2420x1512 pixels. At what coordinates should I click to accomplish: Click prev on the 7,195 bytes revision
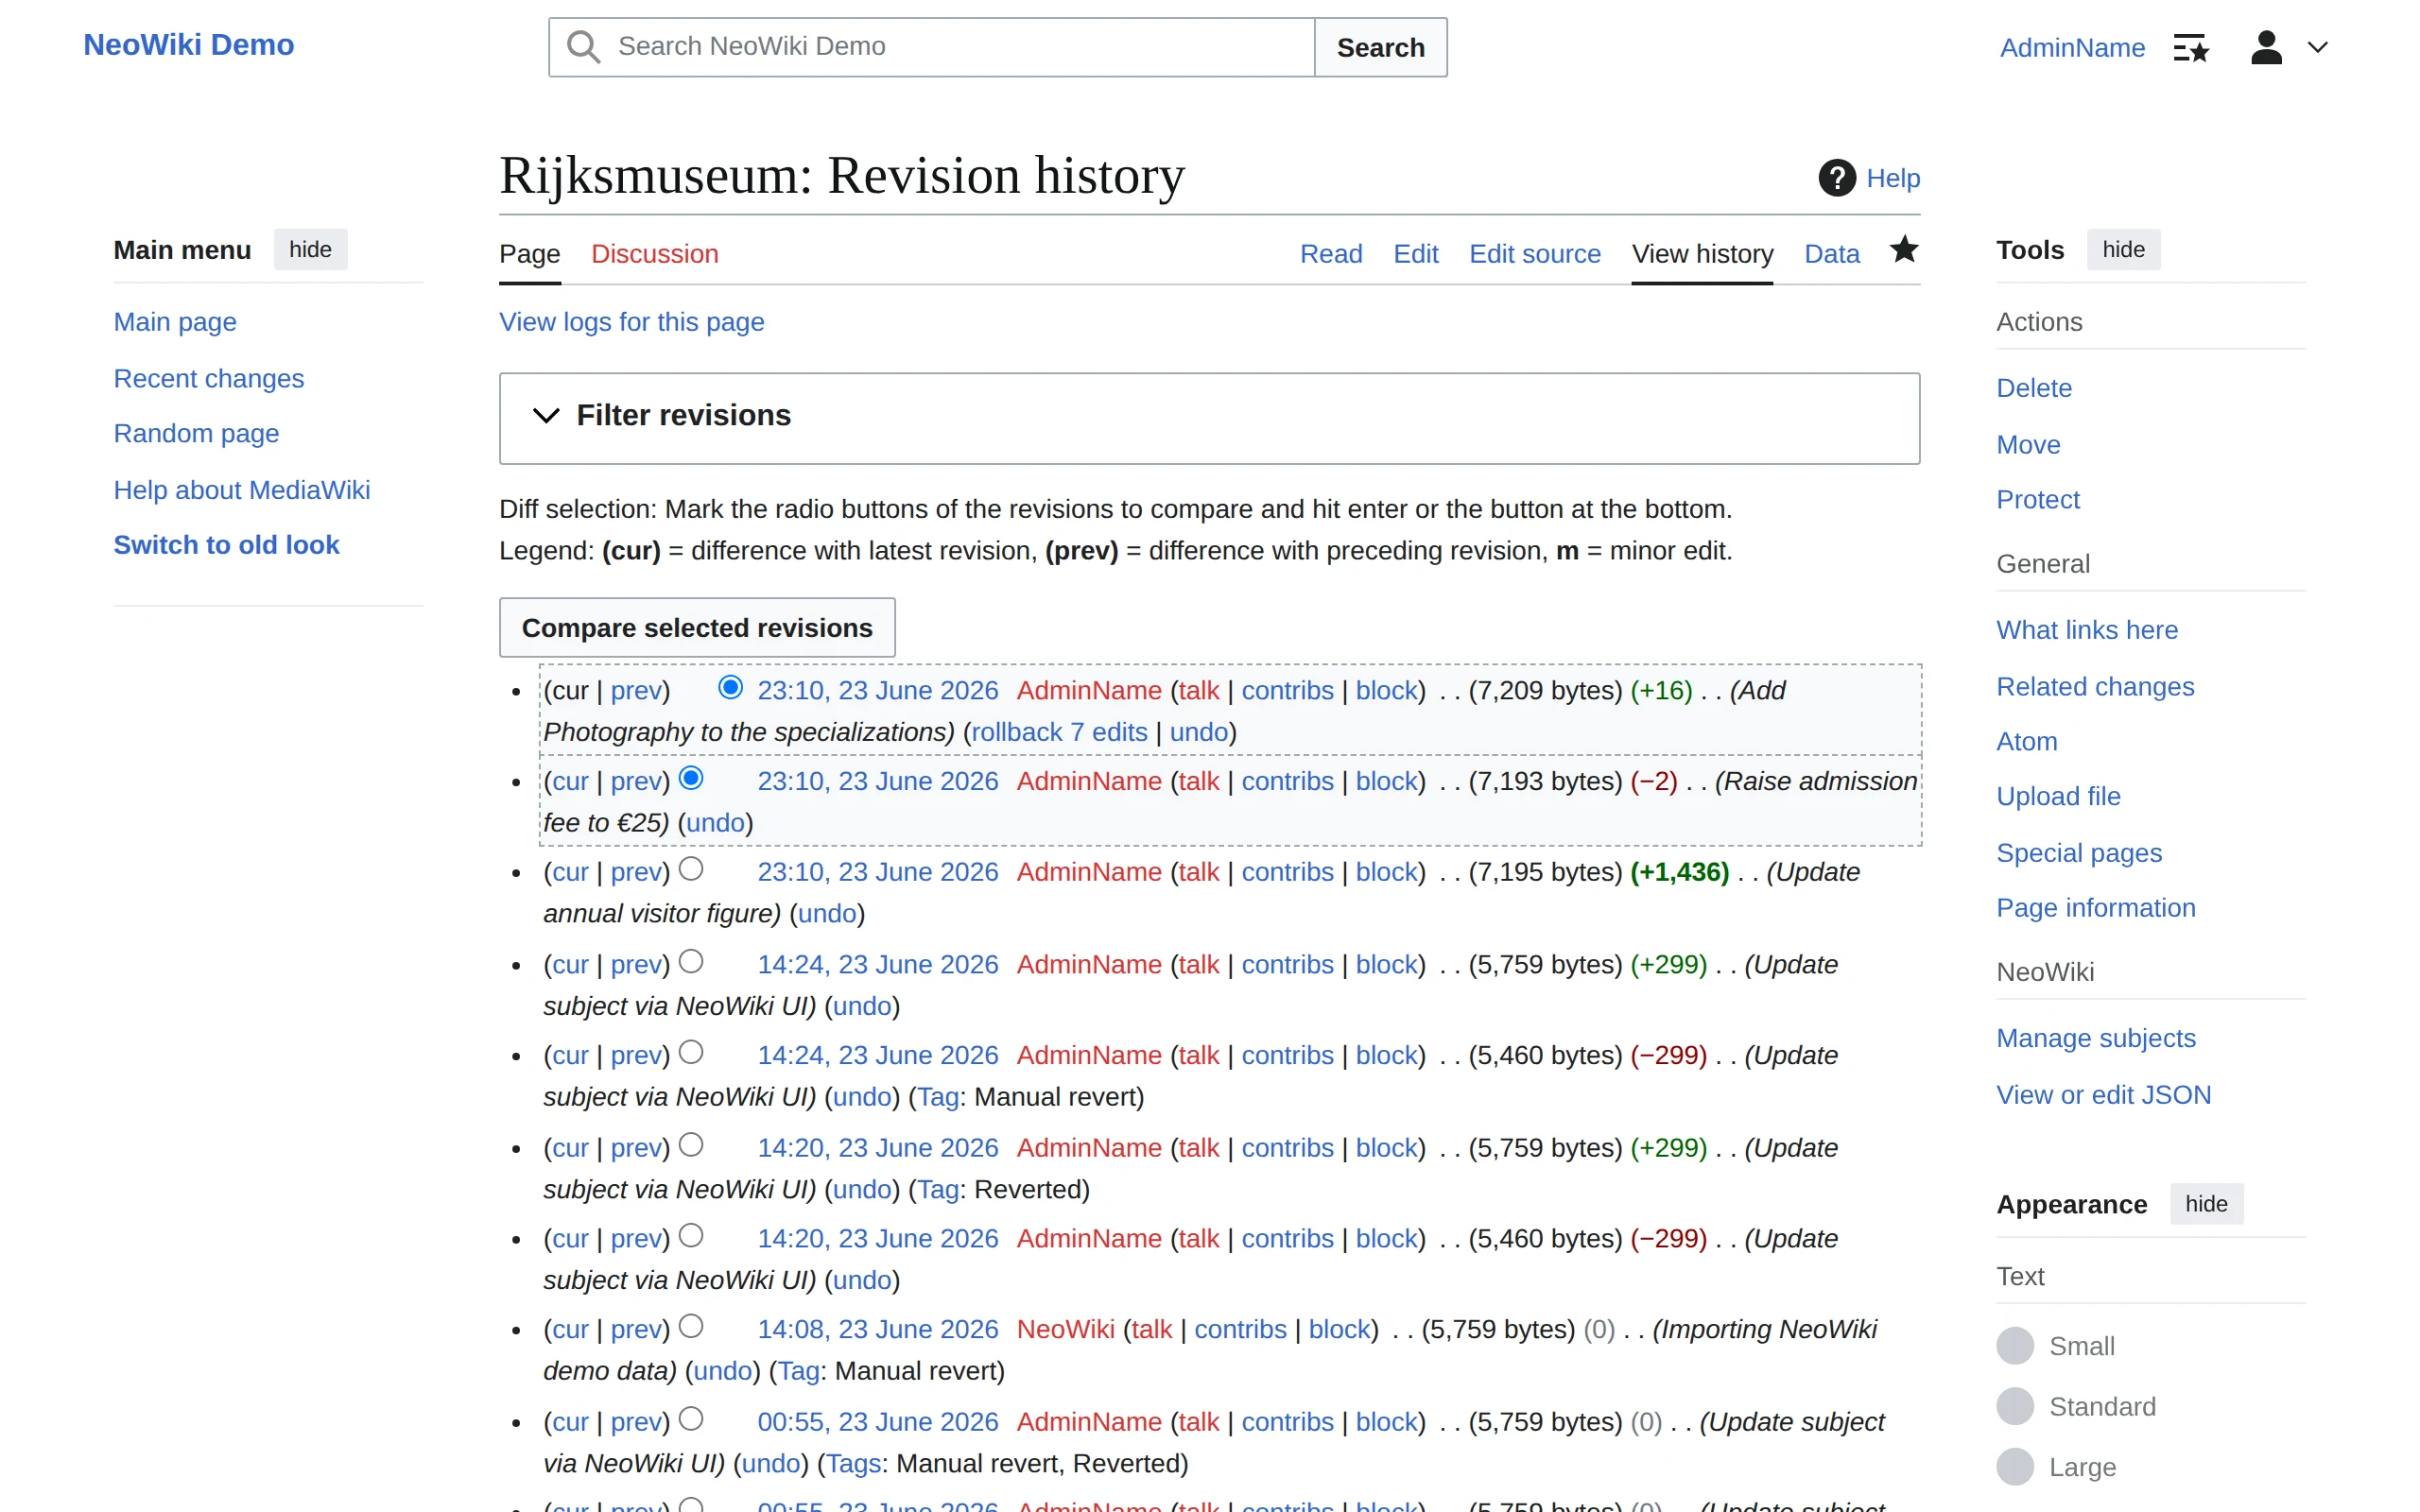coord(636,872)
